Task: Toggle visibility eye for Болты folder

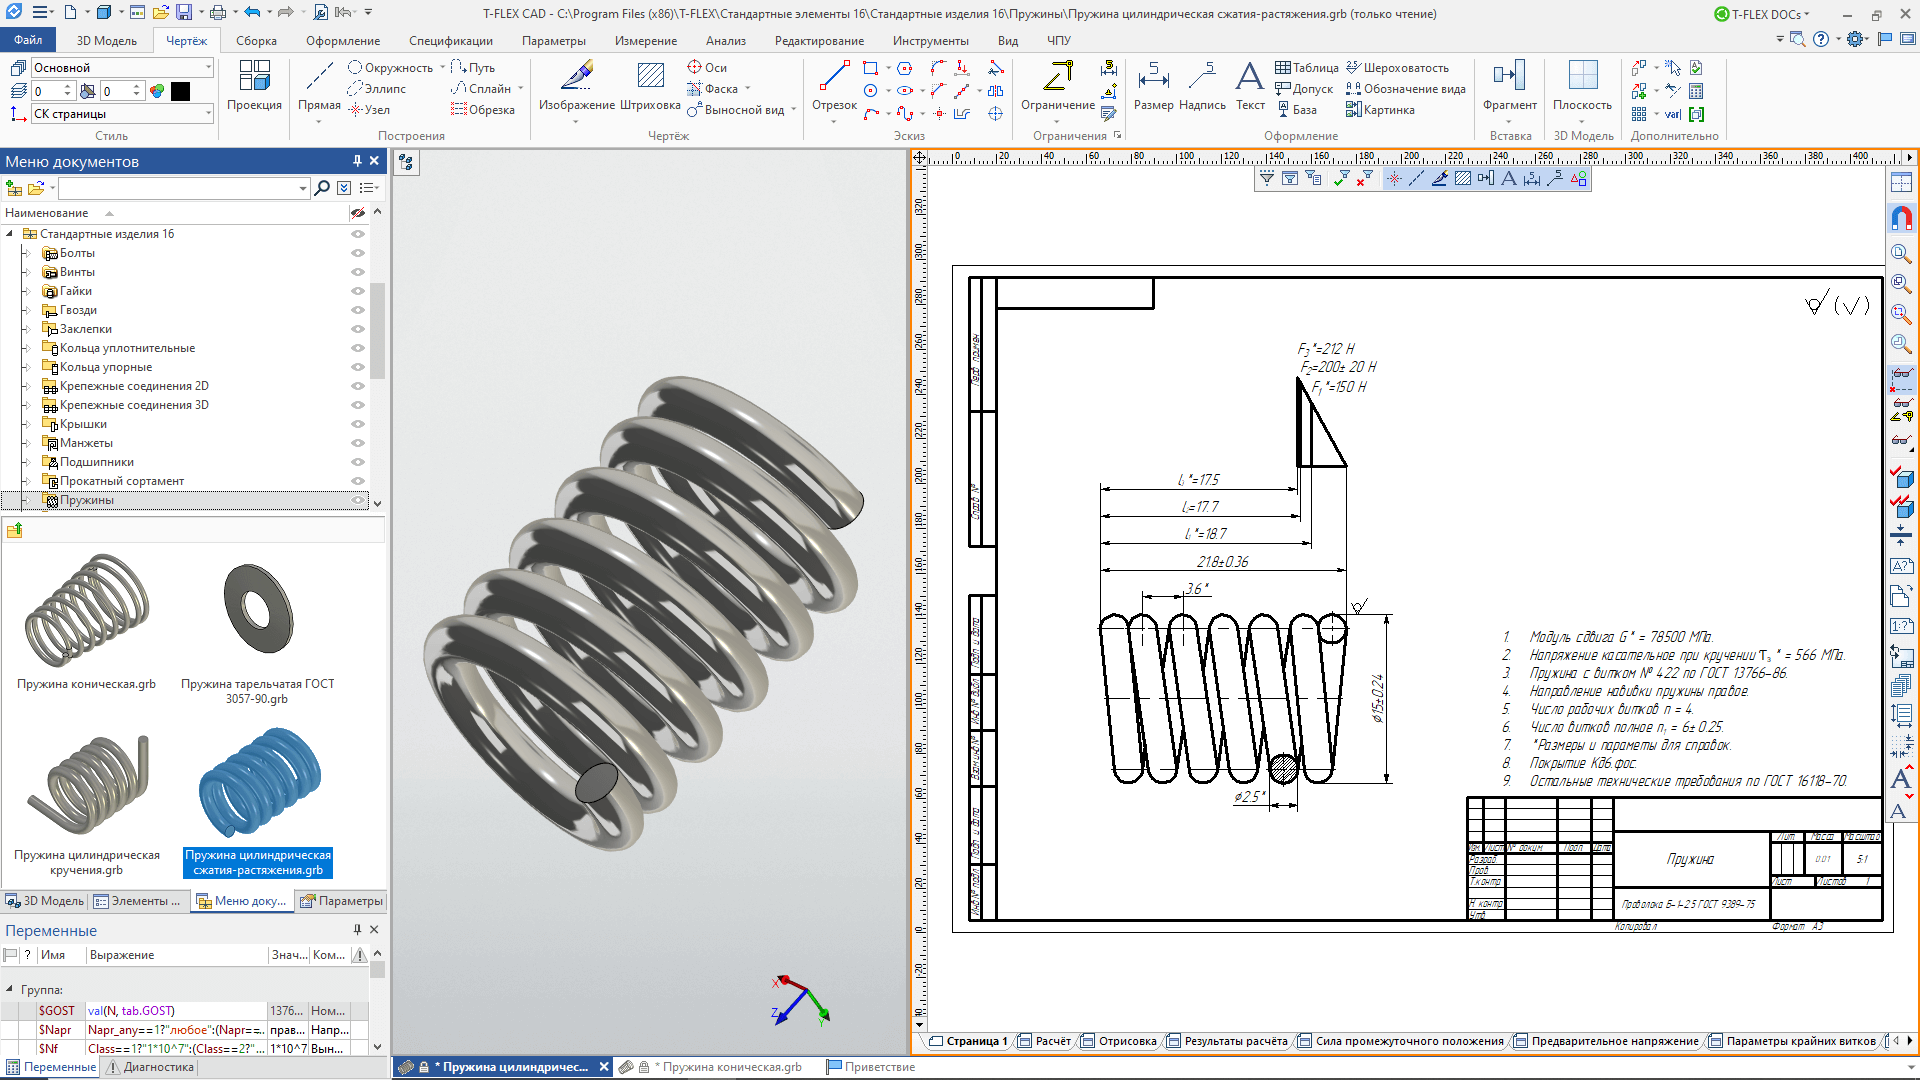Action: pyautogui.click(x=357, y=253)
